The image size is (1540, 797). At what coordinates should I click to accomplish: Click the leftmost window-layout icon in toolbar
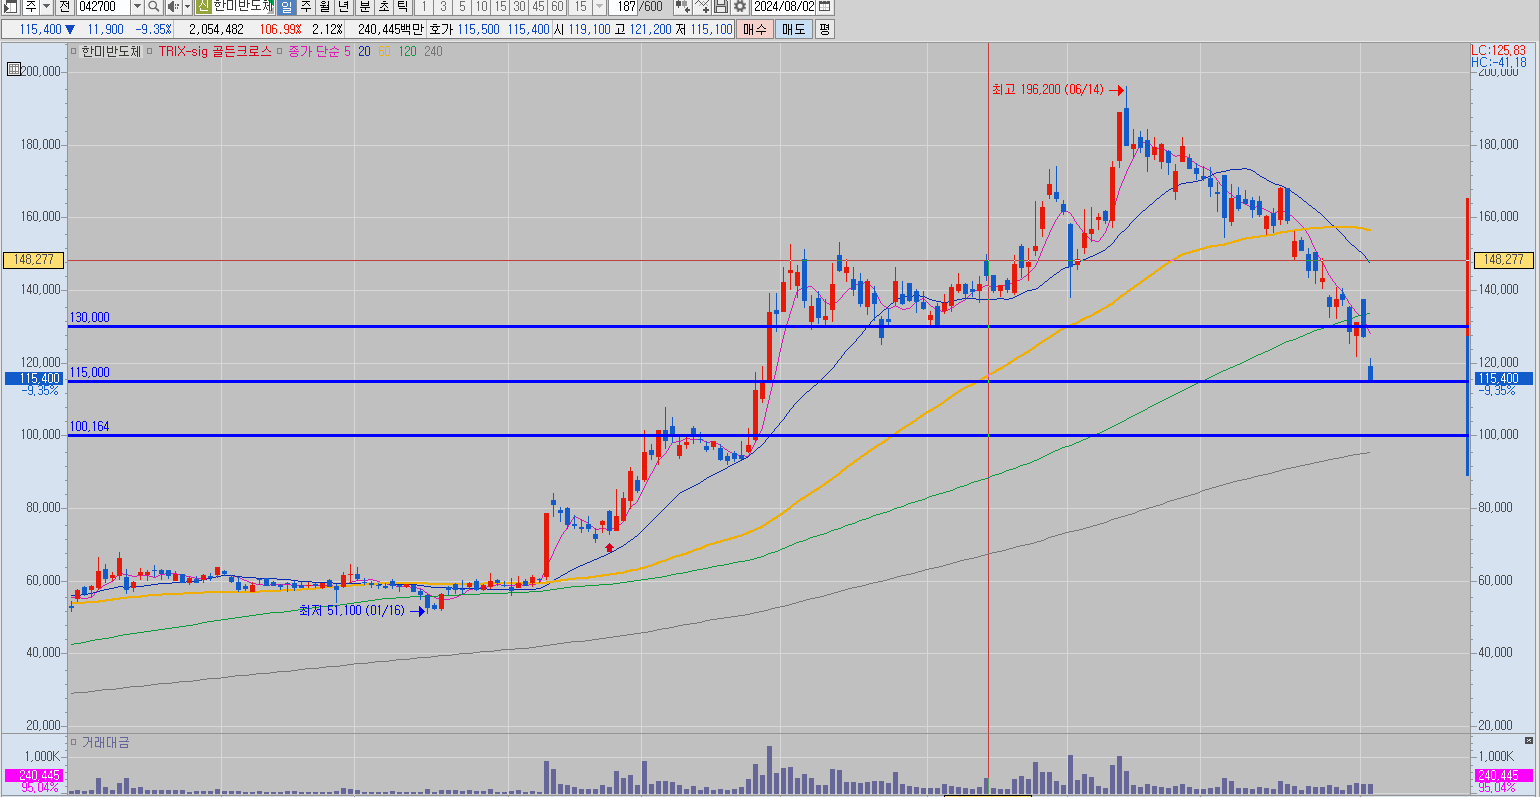pyautogui.click(x=10, y=7)
